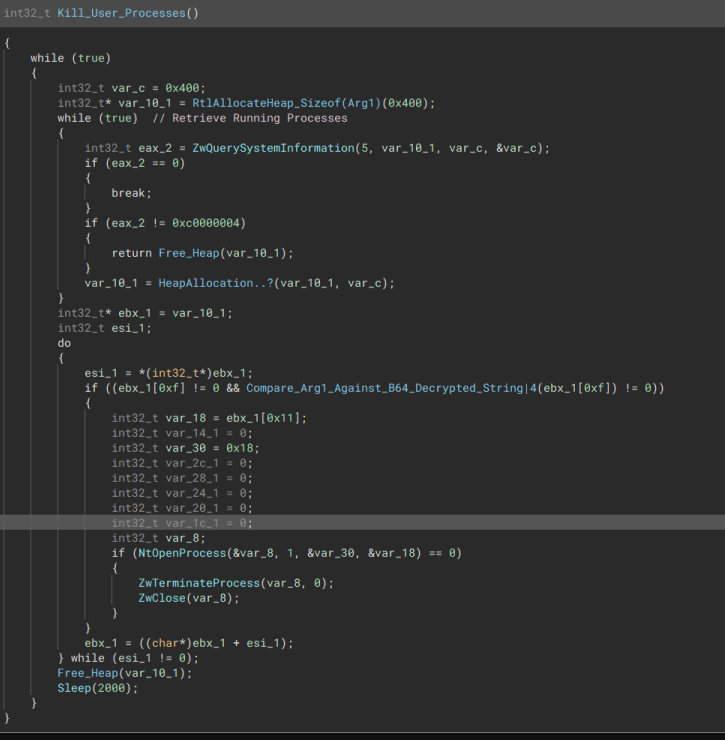
Task: Click the var_c variable in its declaration
Action: (x=125, y=88)
